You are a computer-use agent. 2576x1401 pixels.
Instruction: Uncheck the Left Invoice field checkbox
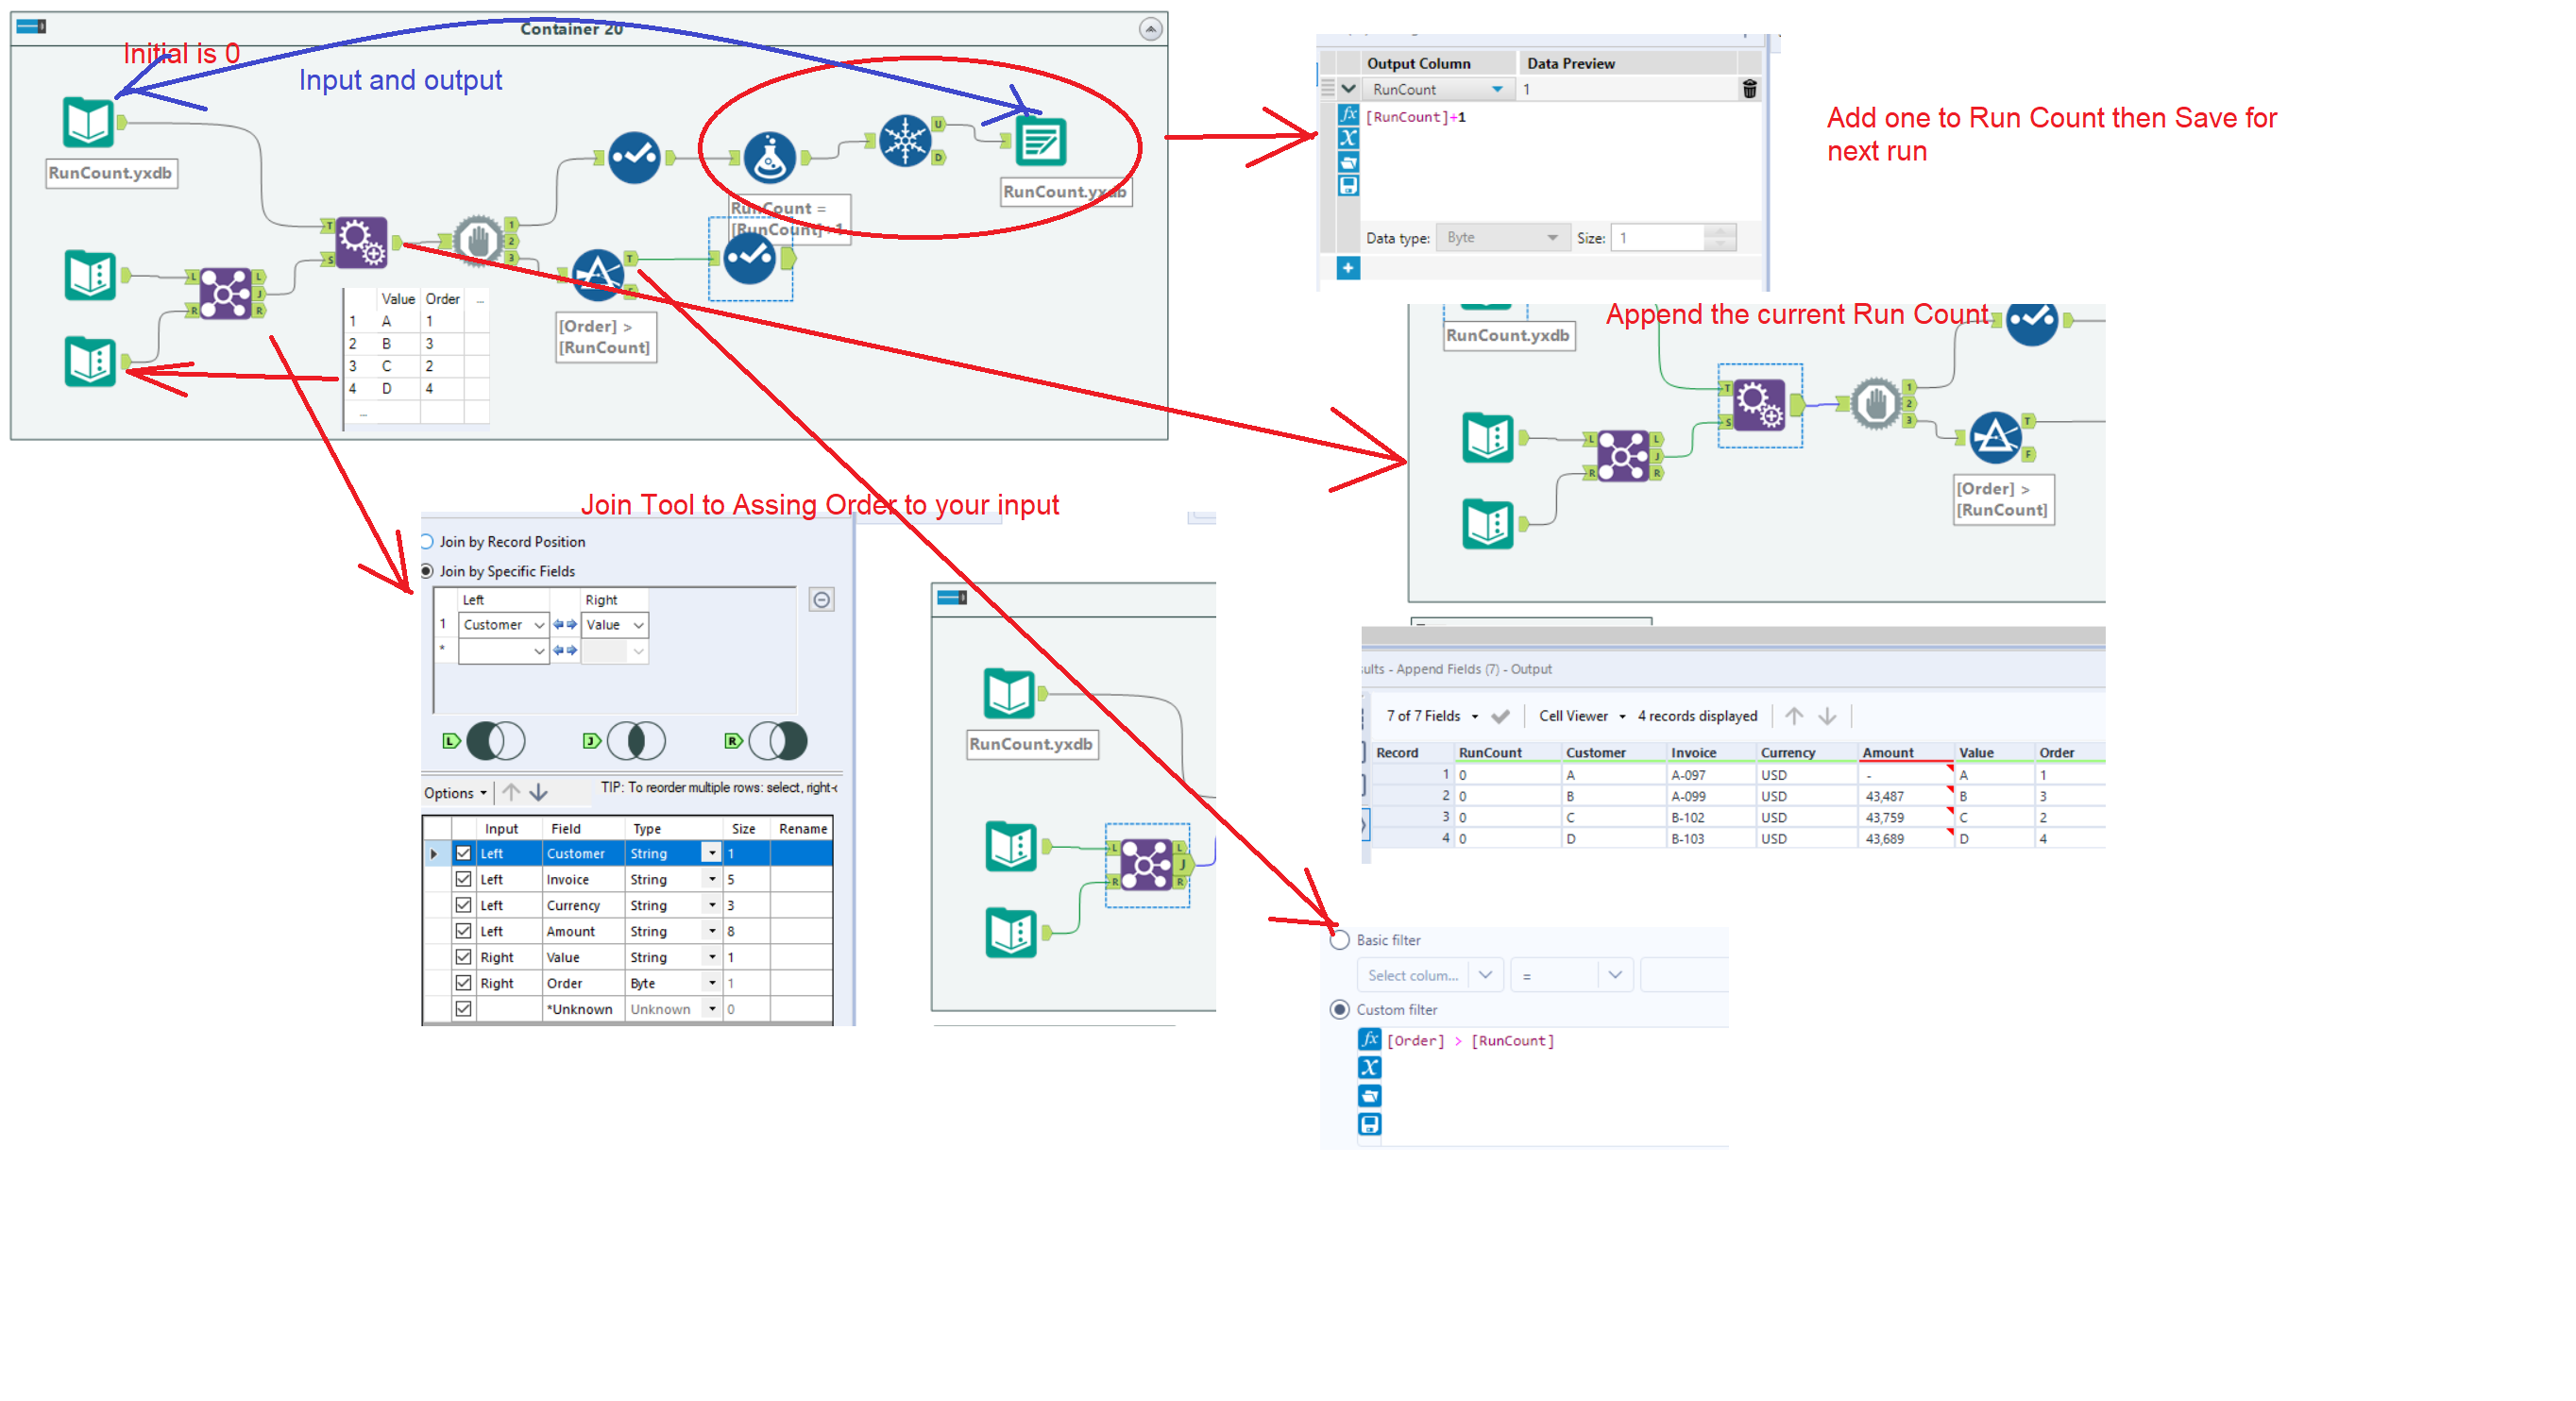tap(463, 879)
